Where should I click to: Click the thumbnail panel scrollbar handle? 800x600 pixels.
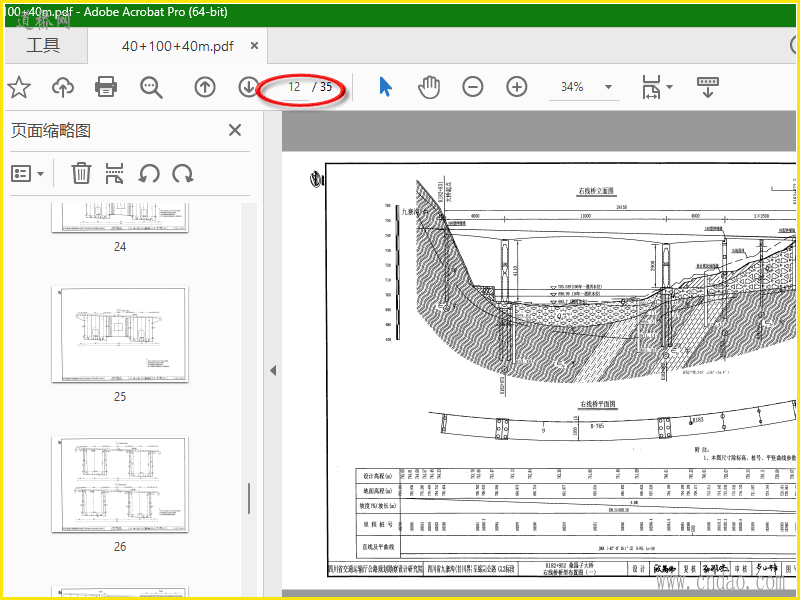[x=248, y=498]
